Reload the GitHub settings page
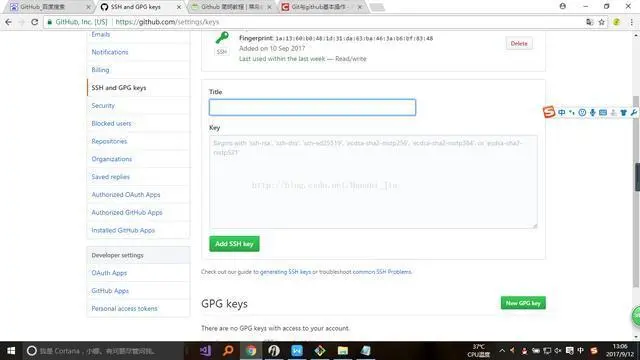Viewport: 640px width, 360px height. 35,22
